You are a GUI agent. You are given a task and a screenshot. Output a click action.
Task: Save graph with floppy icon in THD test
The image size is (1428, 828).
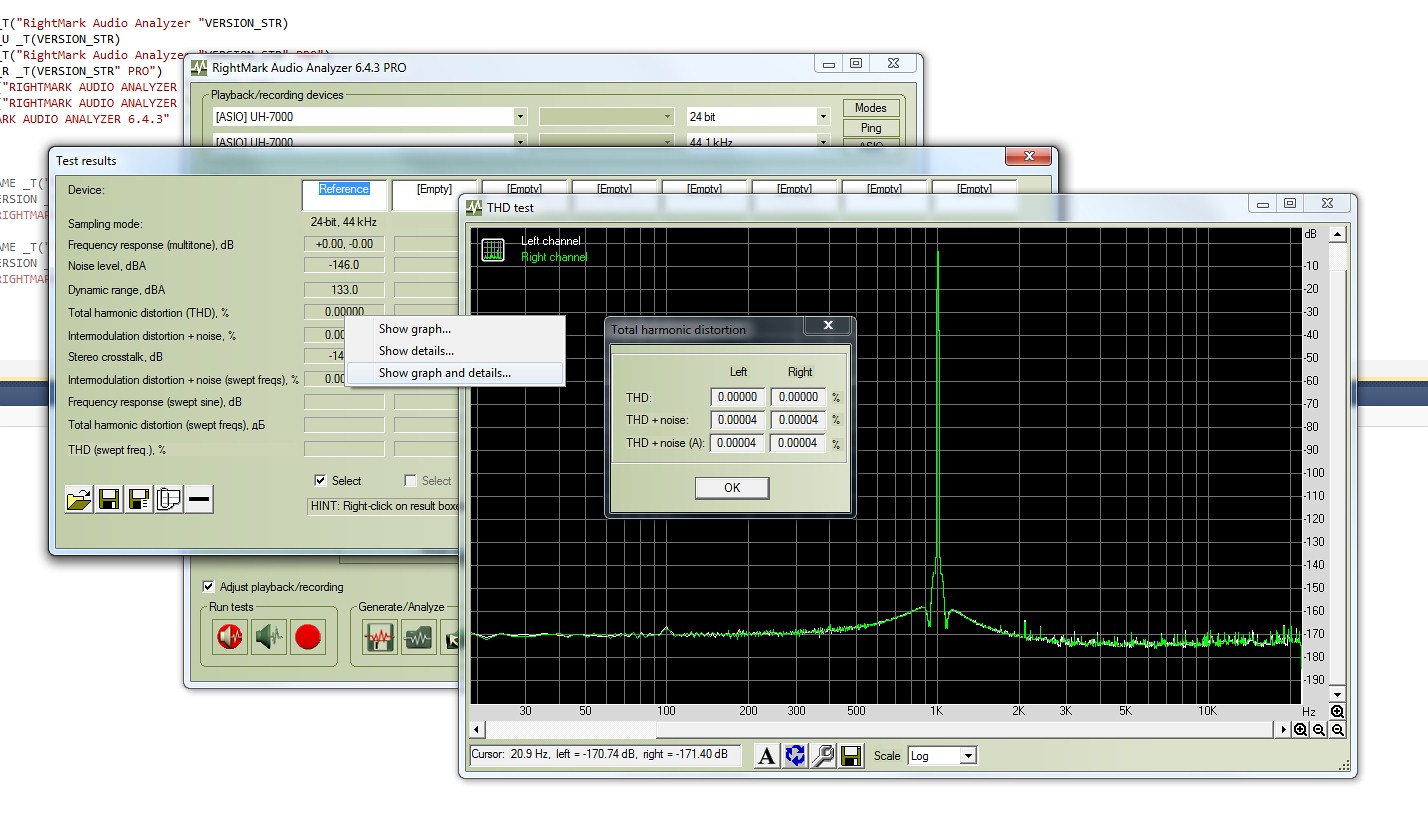(x=851, y=756)
